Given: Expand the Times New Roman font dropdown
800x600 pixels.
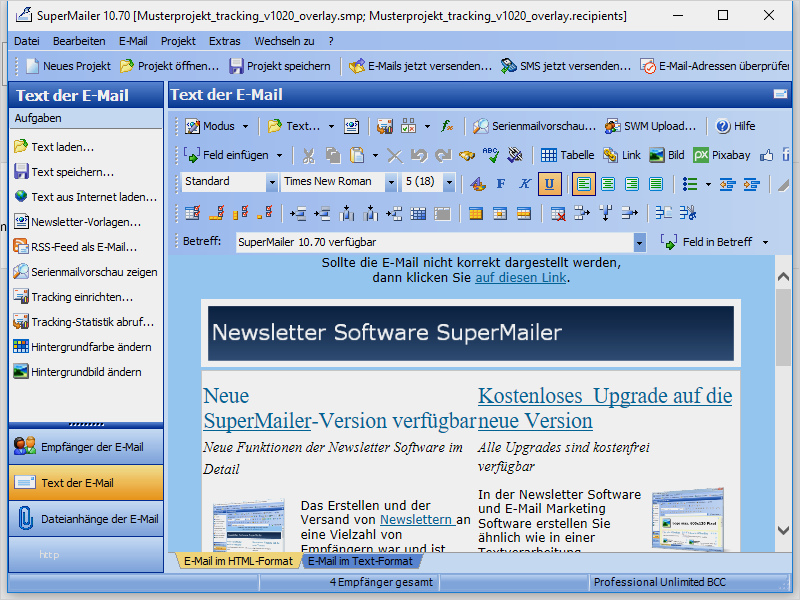Looking at the screenshot, I should click(x=390, y=182).
